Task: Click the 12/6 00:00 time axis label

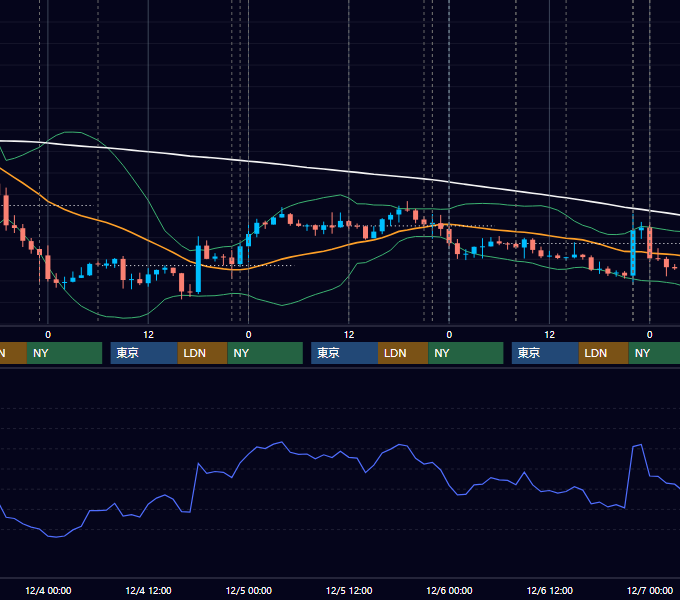Action: click(449, 590)
